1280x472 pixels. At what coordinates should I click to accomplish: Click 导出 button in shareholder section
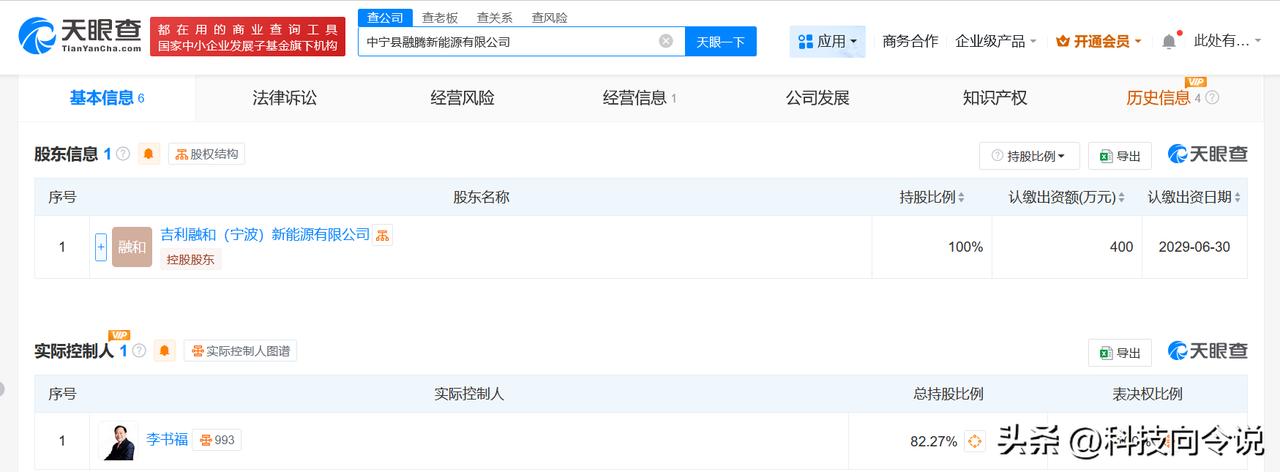(x=1120, y=156)
